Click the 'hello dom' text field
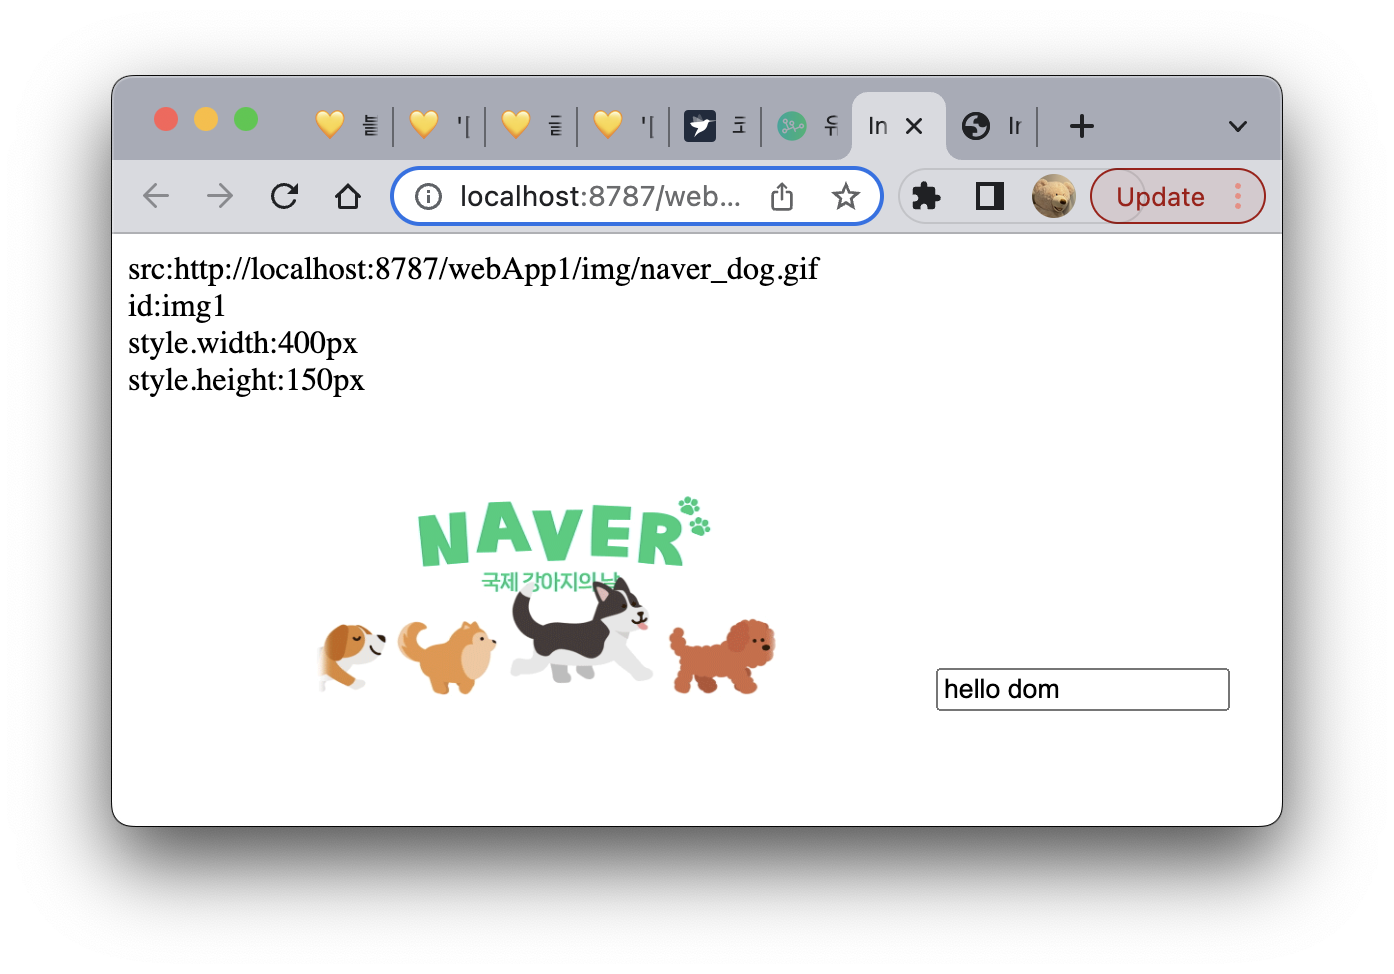1394x974 pixels. 1082,690
